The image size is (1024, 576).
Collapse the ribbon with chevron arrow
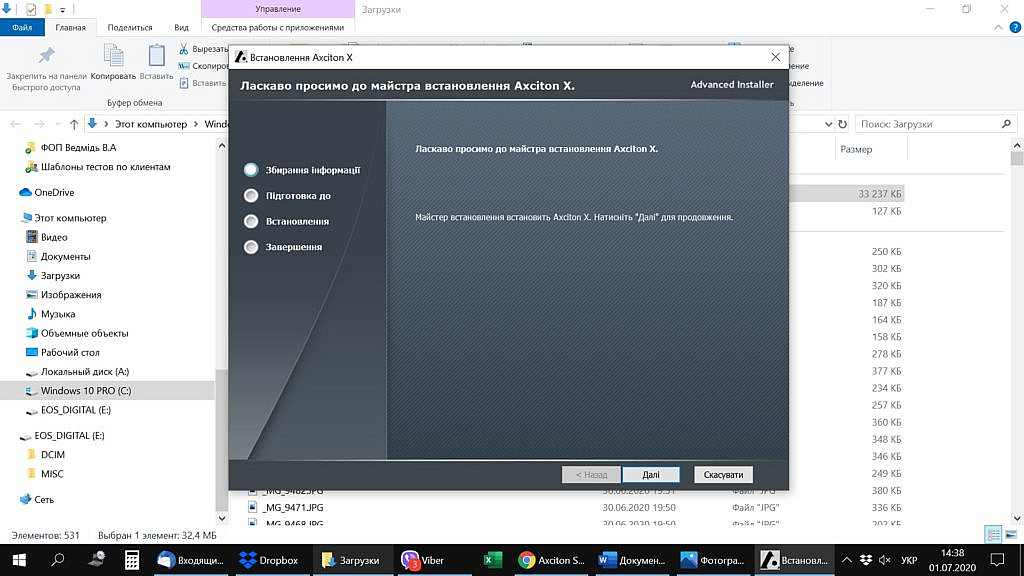[x=998, y=27]
